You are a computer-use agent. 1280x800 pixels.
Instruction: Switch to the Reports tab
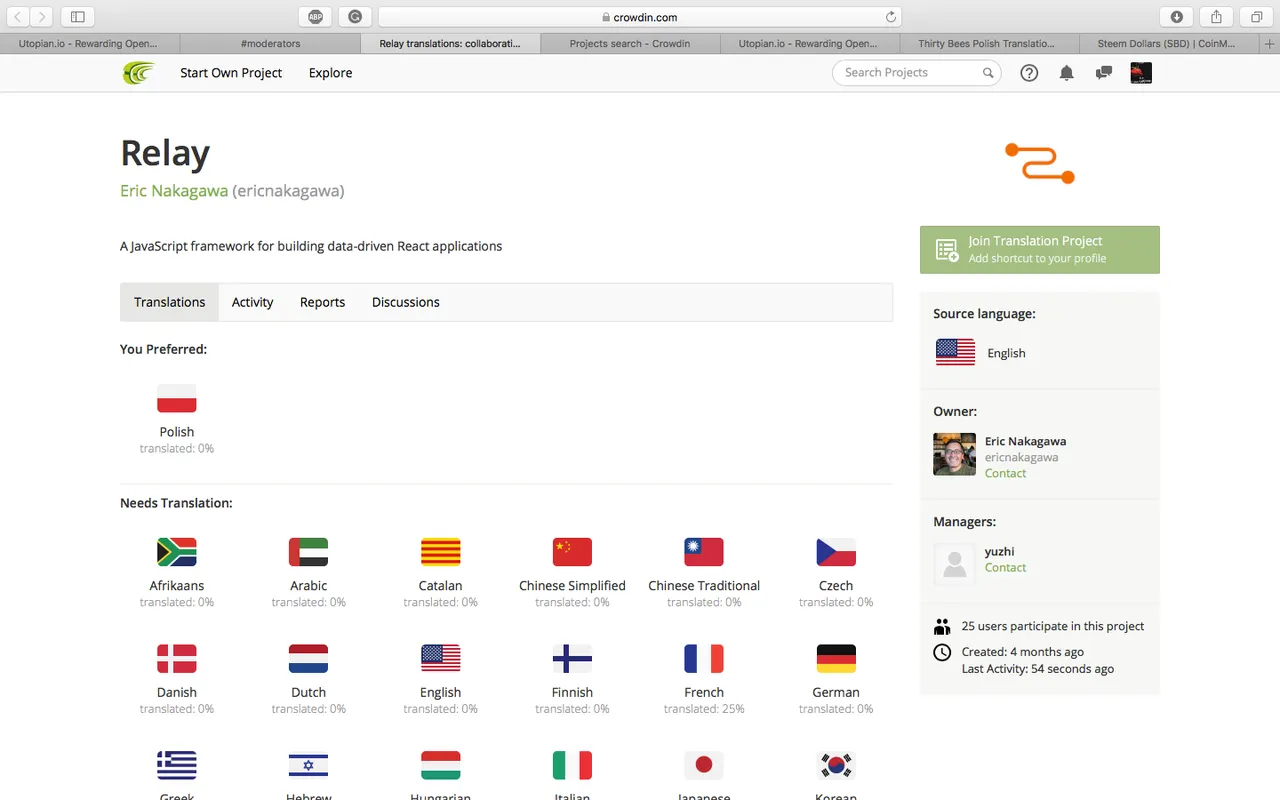tap(322, 302)
